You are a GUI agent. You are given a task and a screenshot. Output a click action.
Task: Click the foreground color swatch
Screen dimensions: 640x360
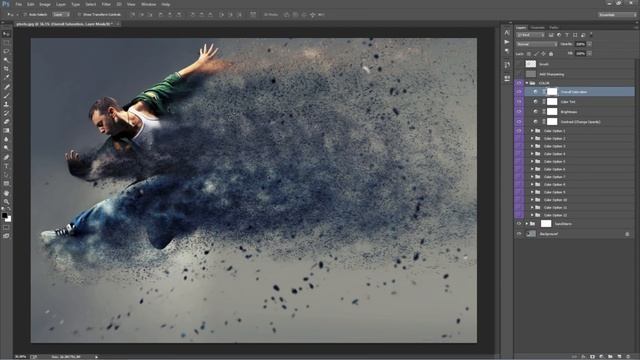point(4,215)
